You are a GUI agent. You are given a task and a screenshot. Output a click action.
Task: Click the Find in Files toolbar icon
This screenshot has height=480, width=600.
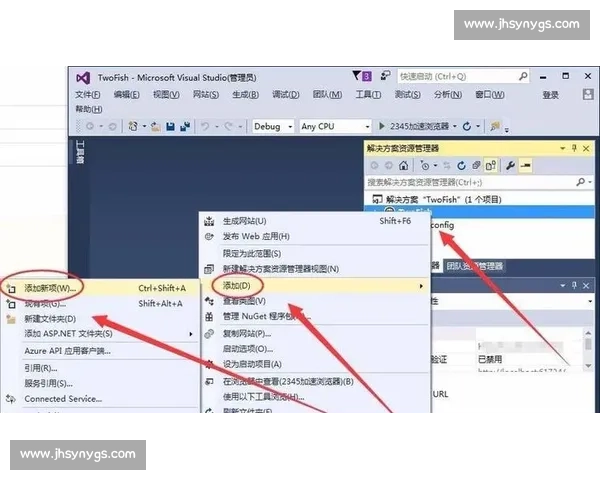click(495, 126)
